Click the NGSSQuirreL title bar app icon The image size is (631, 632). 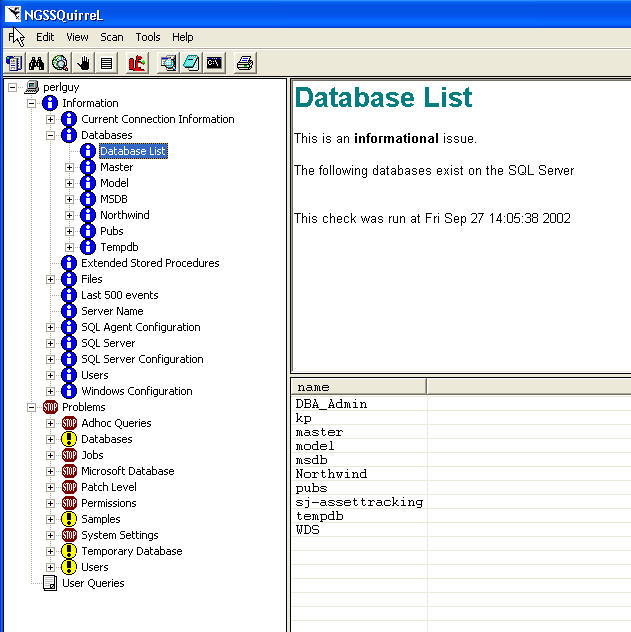click(x=12, y=14)
